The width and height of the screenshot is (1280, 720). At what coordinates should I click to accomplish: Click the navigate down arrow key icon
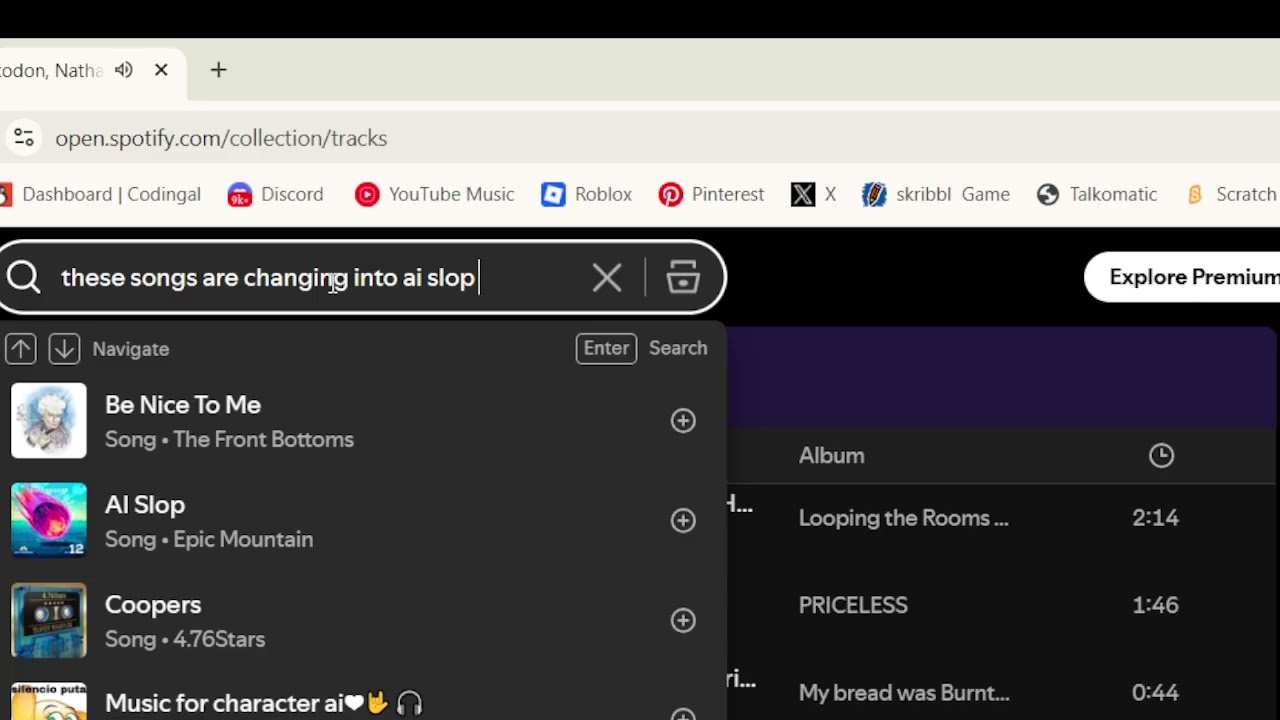click(x=64, y=349)
